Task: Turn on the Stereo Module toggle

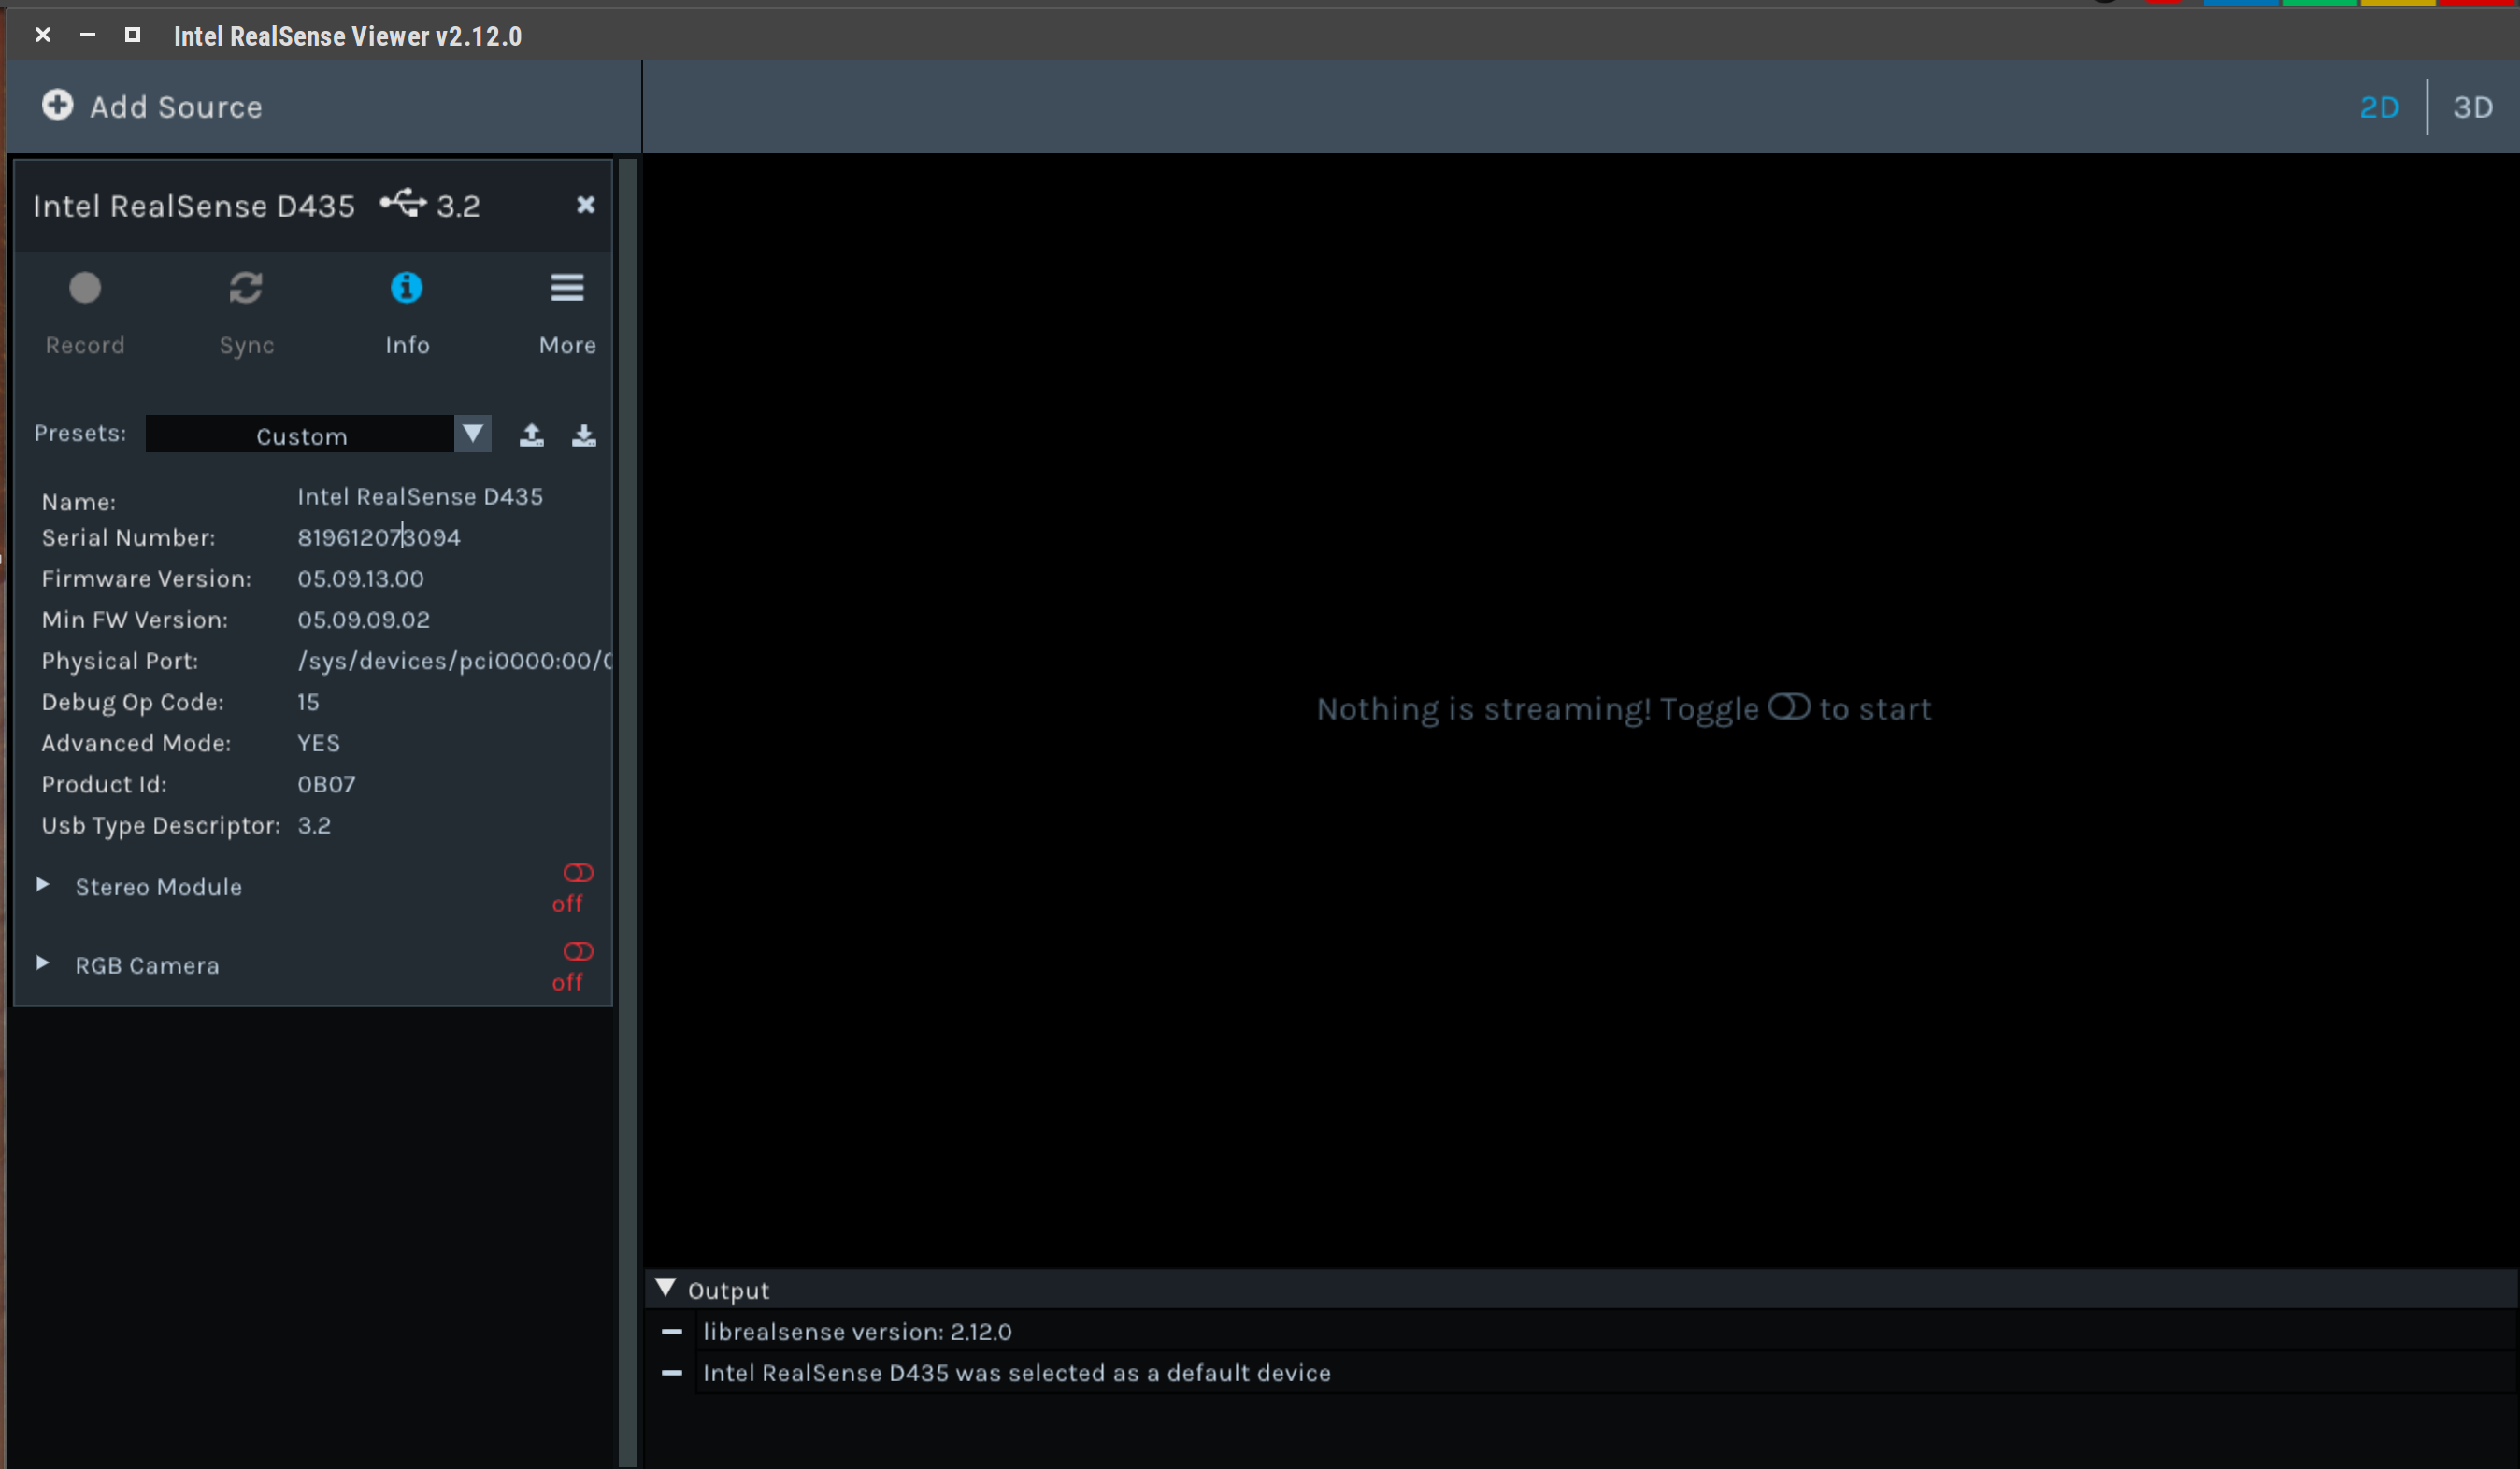Action: [578, 873]
